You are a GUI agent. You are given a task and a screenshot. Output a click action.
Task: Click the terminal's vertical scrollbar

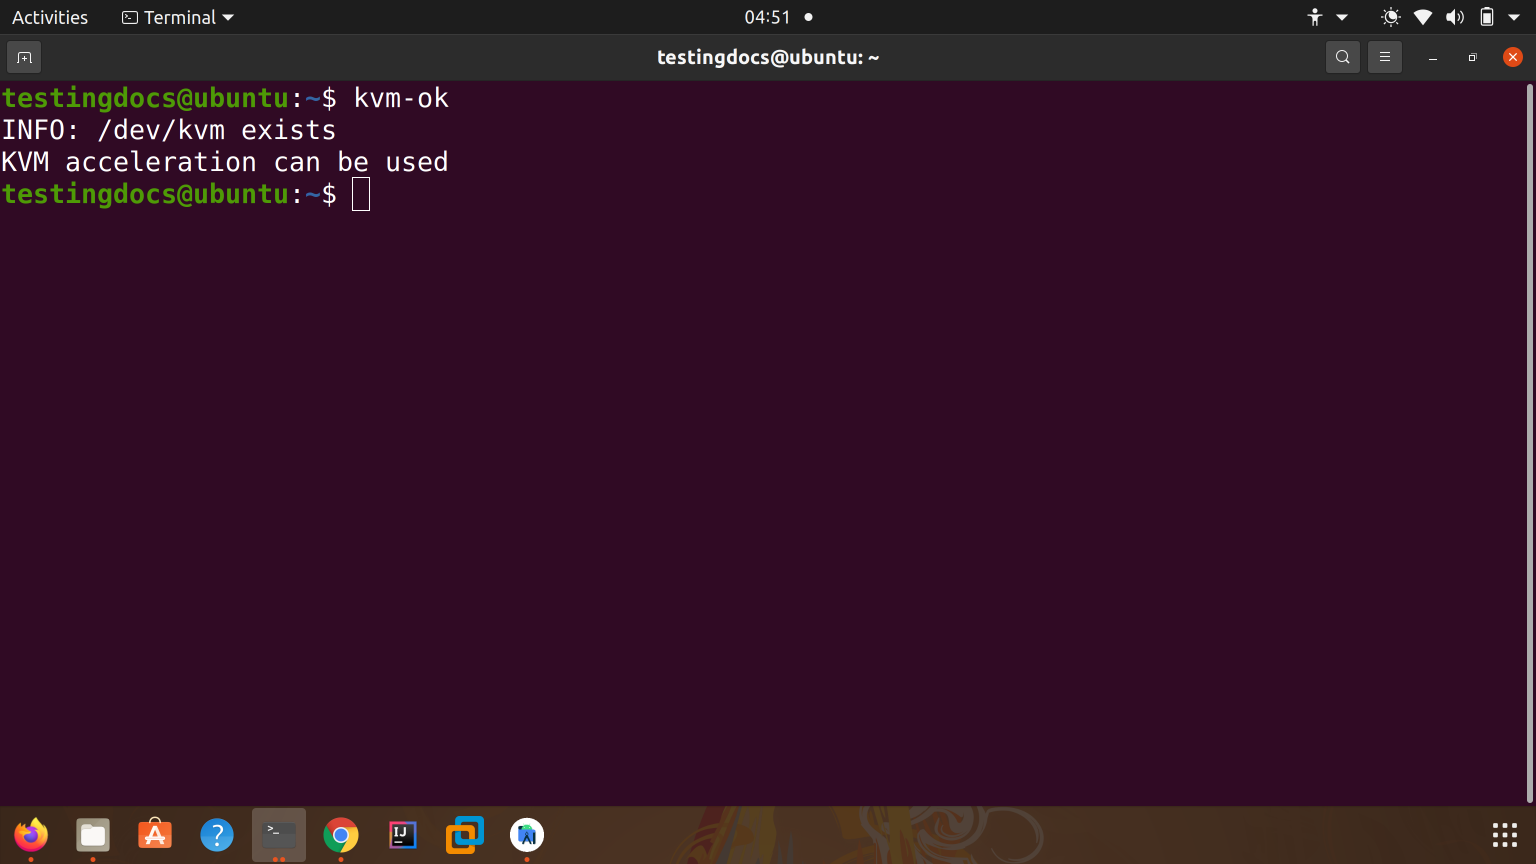(x=1529, y=440)
